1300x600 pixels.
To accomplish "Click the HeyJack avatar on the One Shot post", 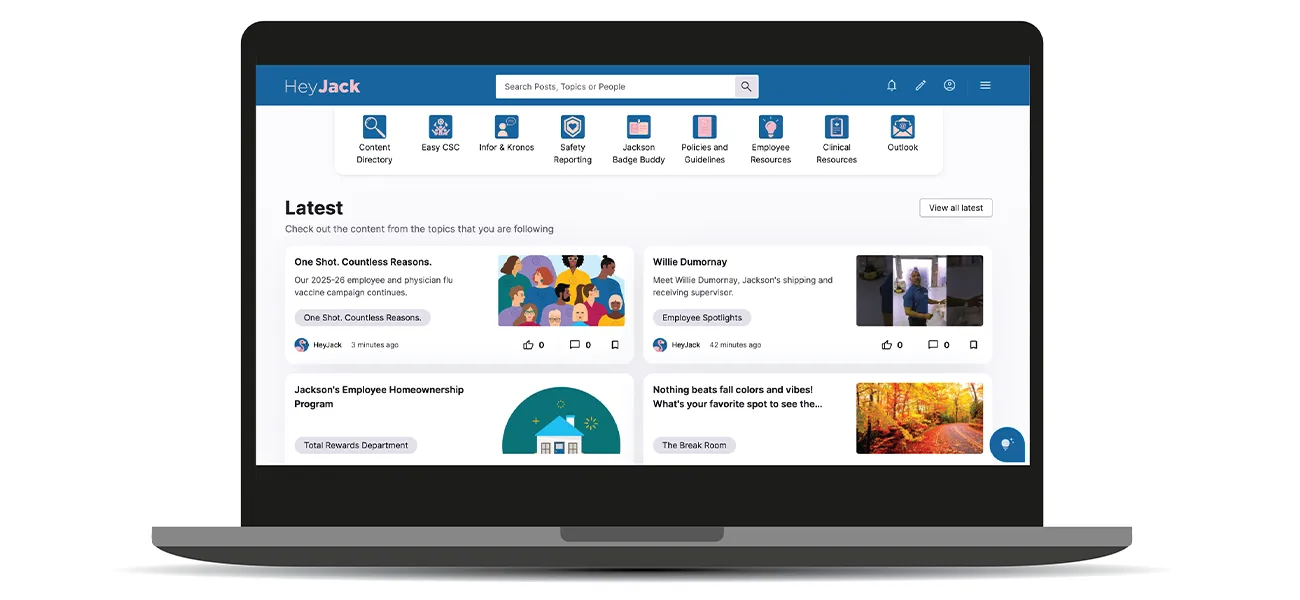I will pyautogui.click(x=301, y=345).
